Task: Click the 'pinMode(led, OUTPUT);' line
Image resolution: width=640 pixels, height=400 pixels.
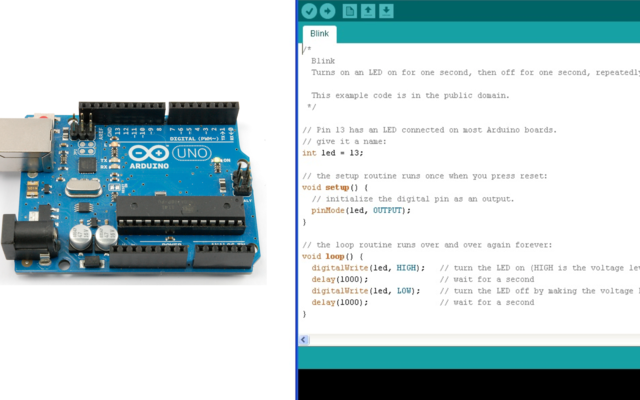Action: (x=361, y=211)
